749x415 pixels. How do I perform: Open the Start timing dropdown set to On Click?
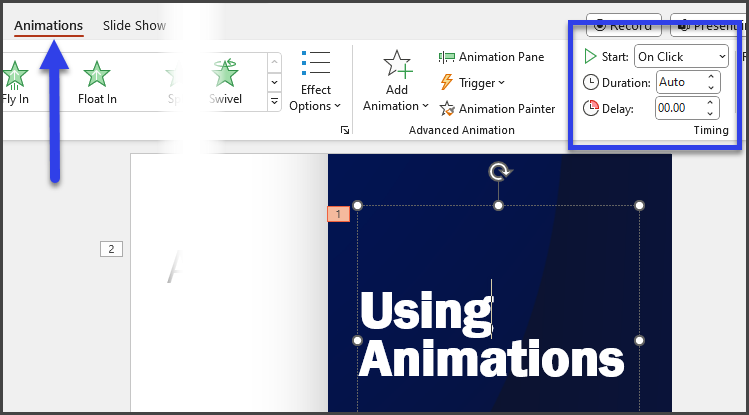click(681, 57)
